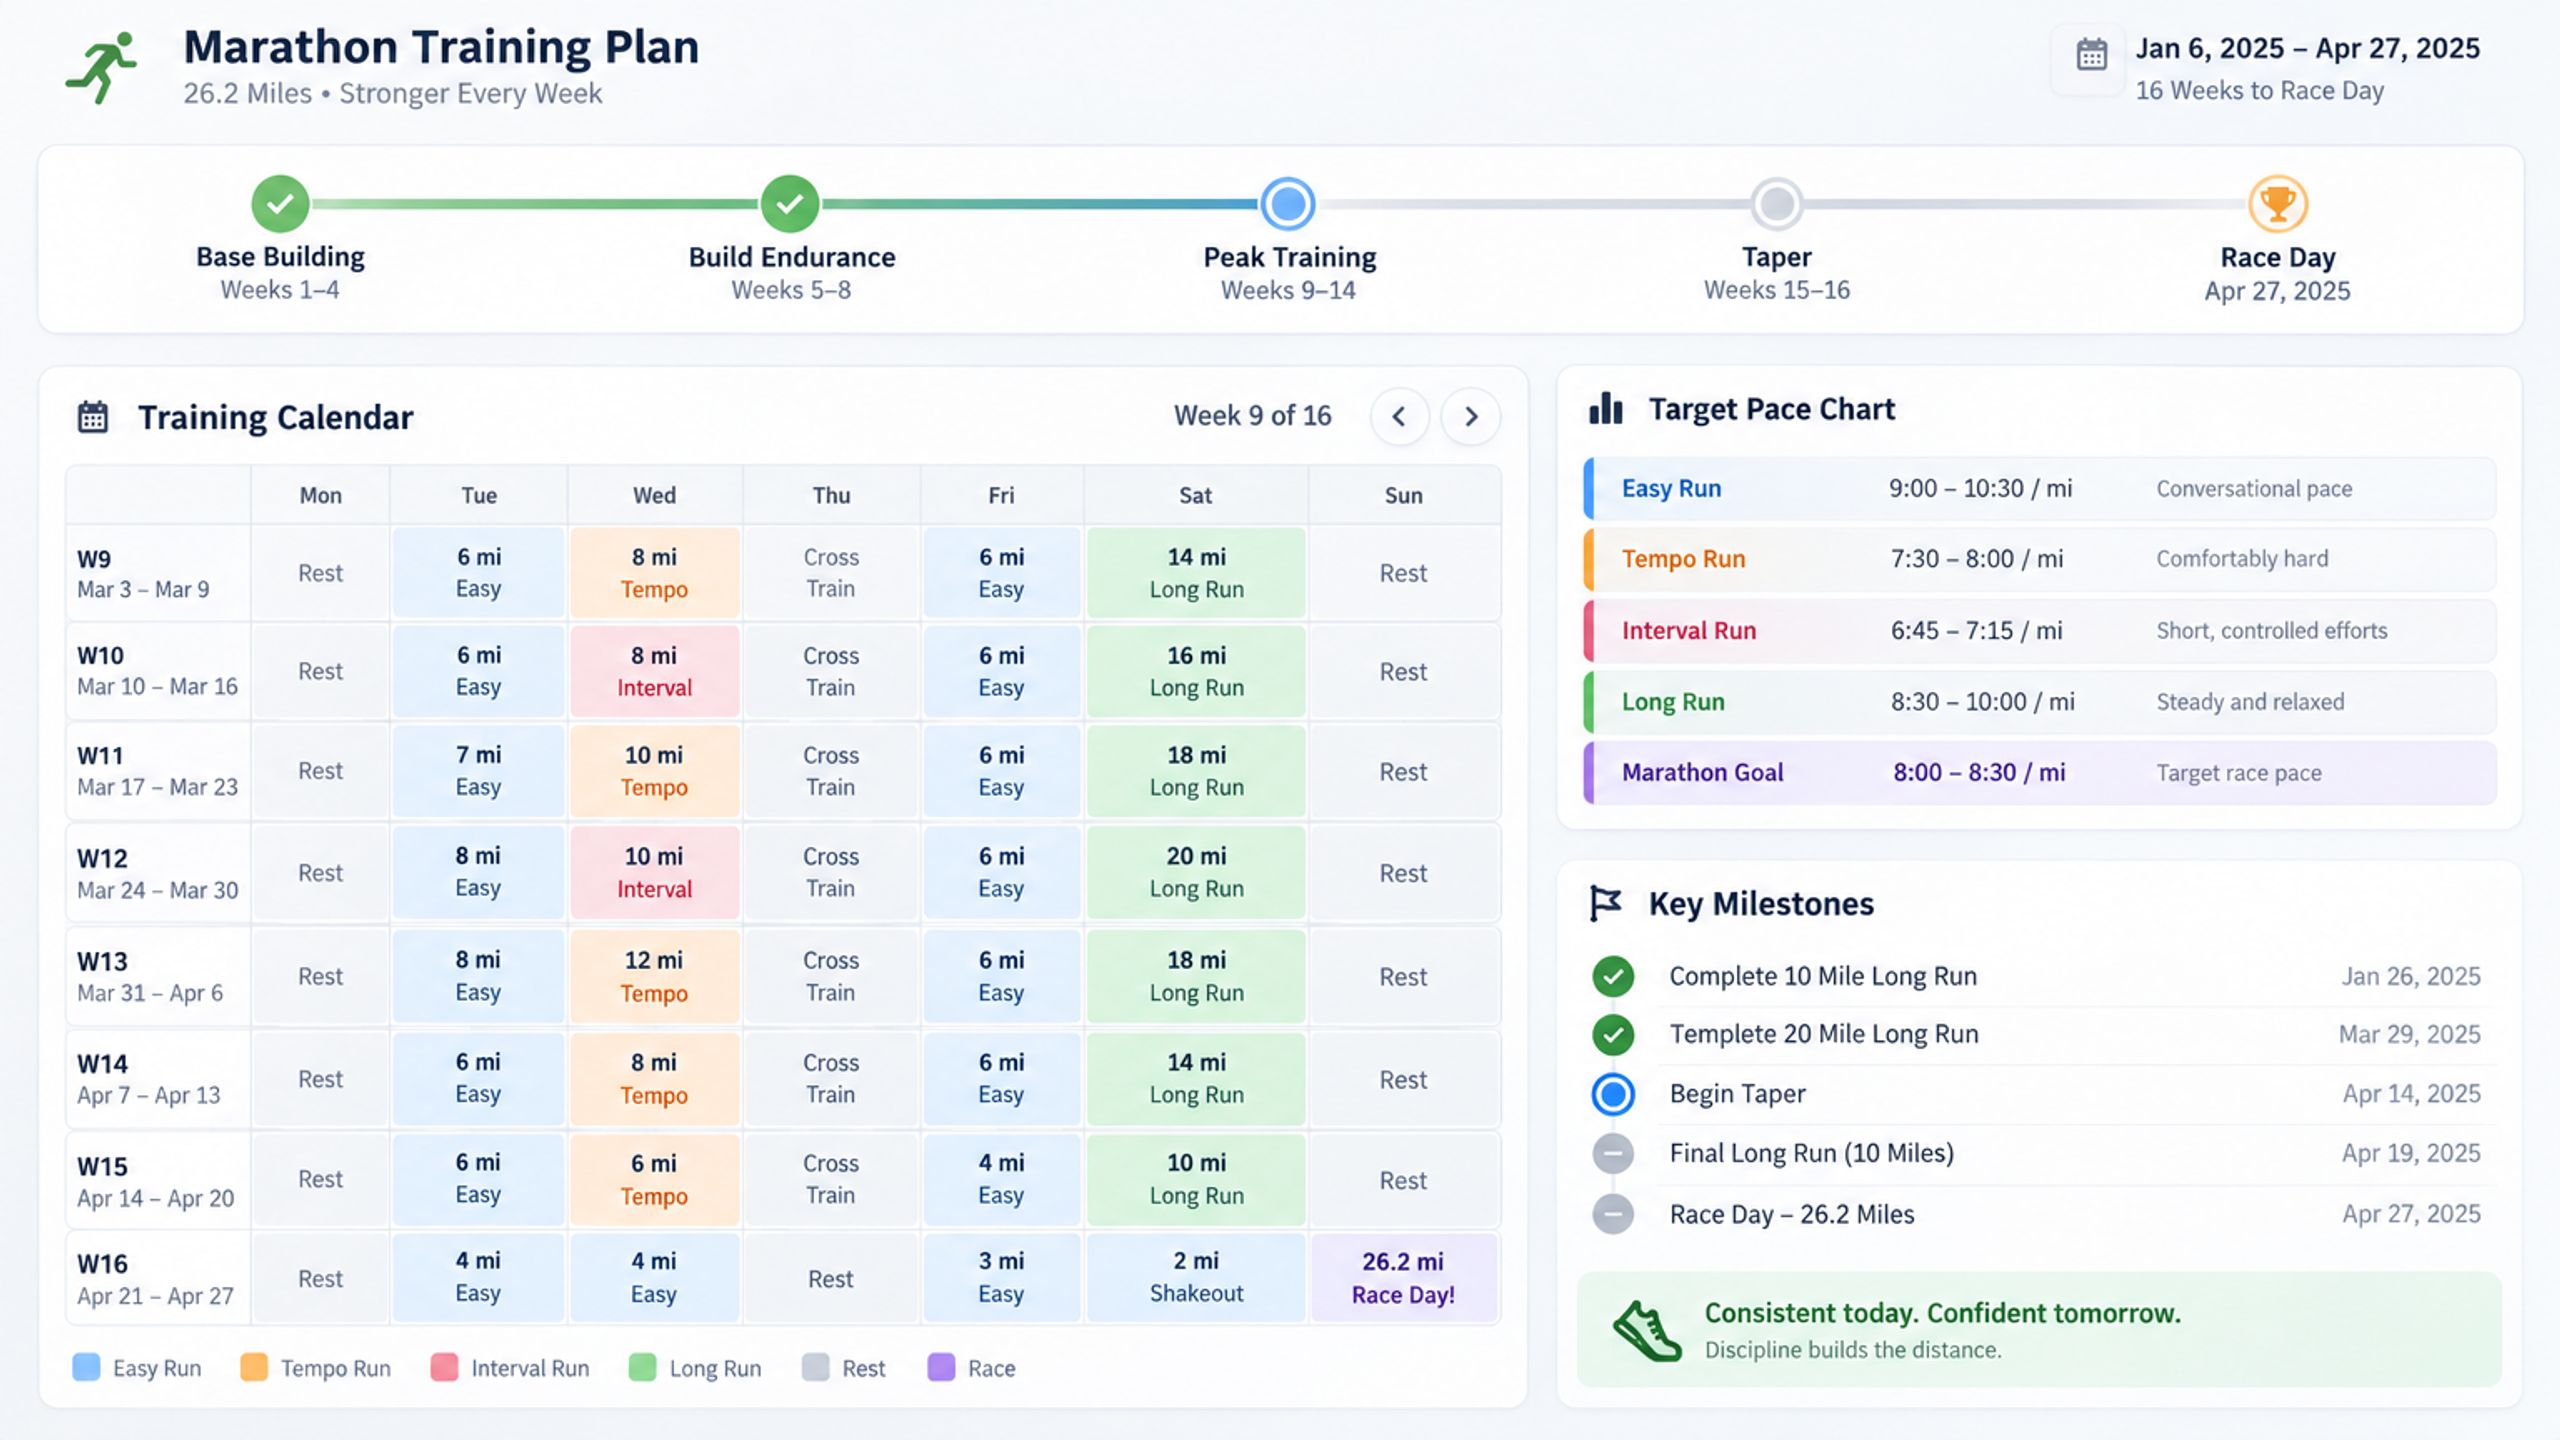
Task: Toggle the Race Day 26.2 Miles circle
Action: [1613, 1214]
